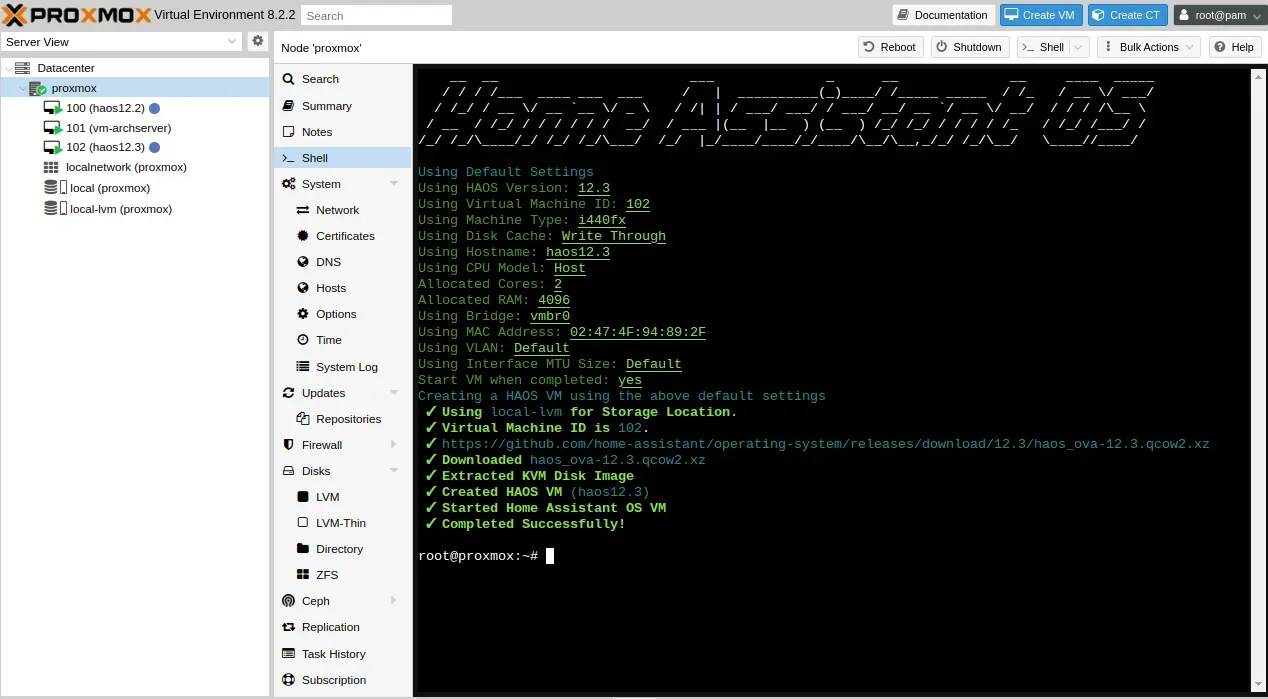This screenshot has width=1268, height=699.
Task: Select VM 100 (haos12.2) in tree
Action: coord(105,108)
